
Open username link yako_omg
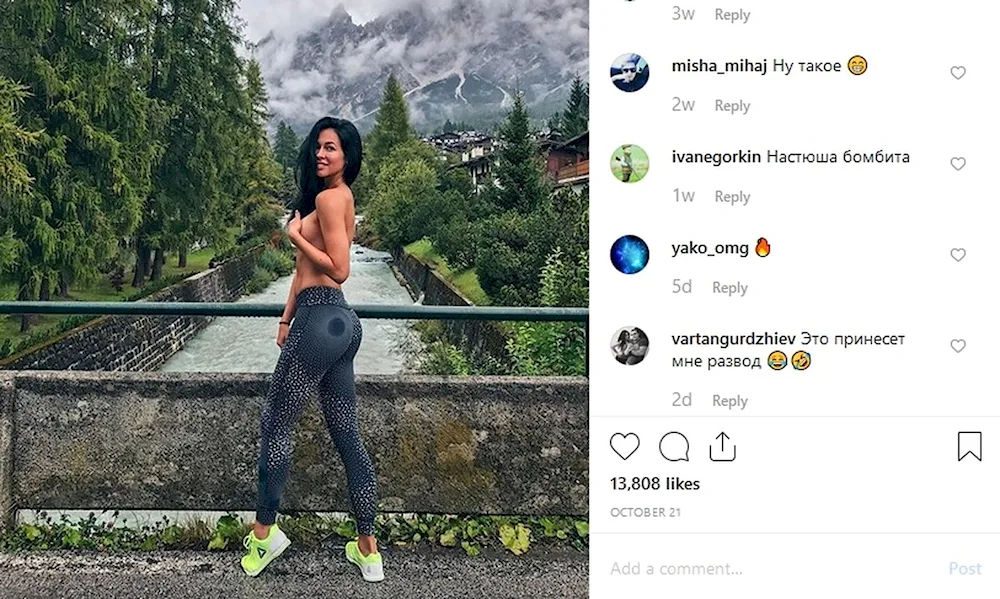coord(710,248)
